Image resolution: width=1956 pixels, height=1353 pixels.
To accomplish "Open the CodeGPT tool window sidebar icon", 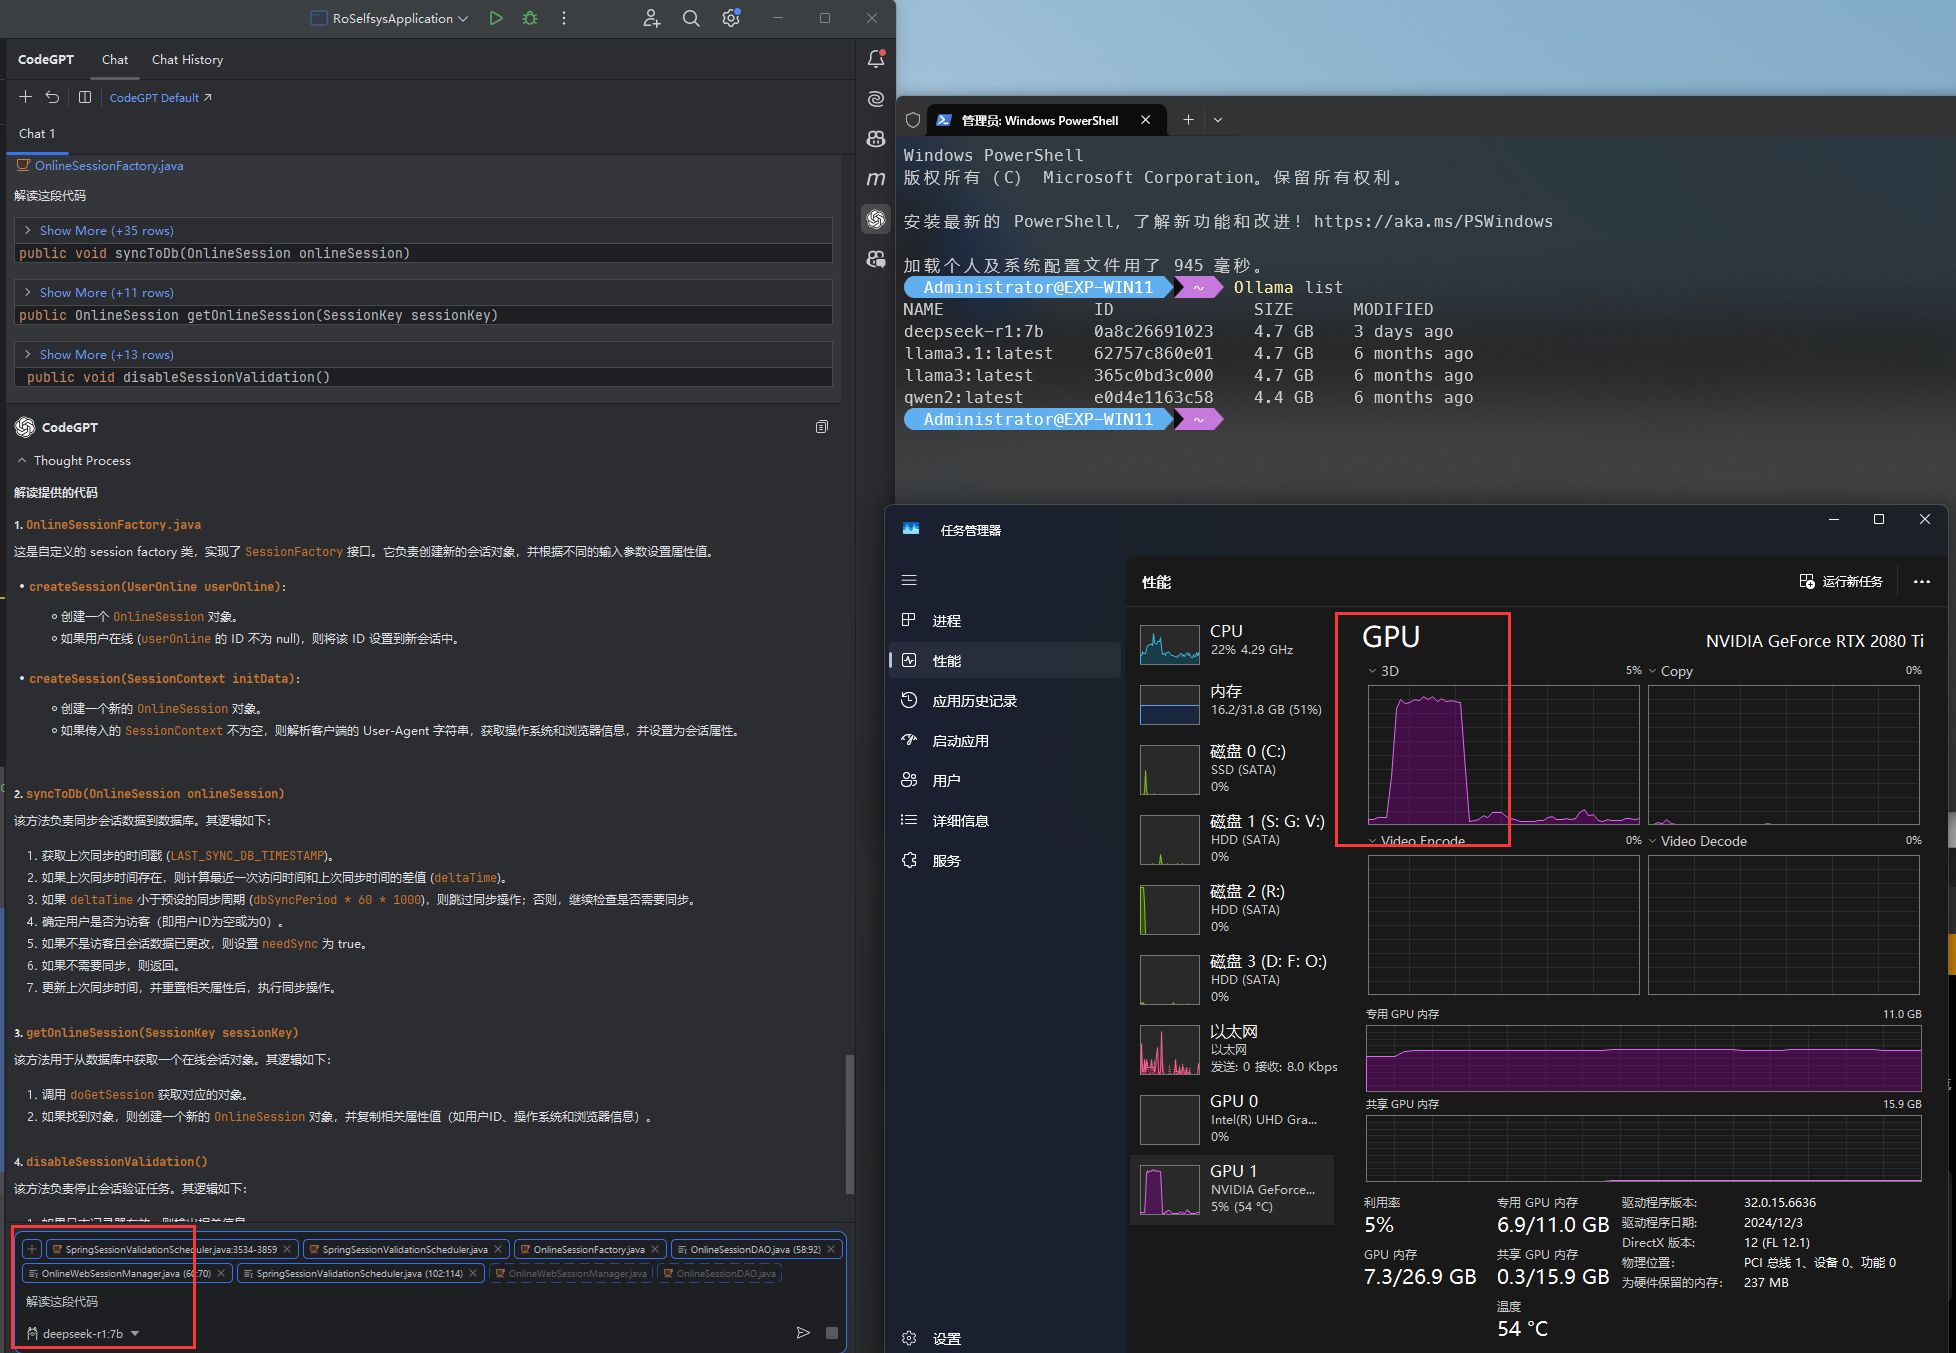I will (876, 218).
